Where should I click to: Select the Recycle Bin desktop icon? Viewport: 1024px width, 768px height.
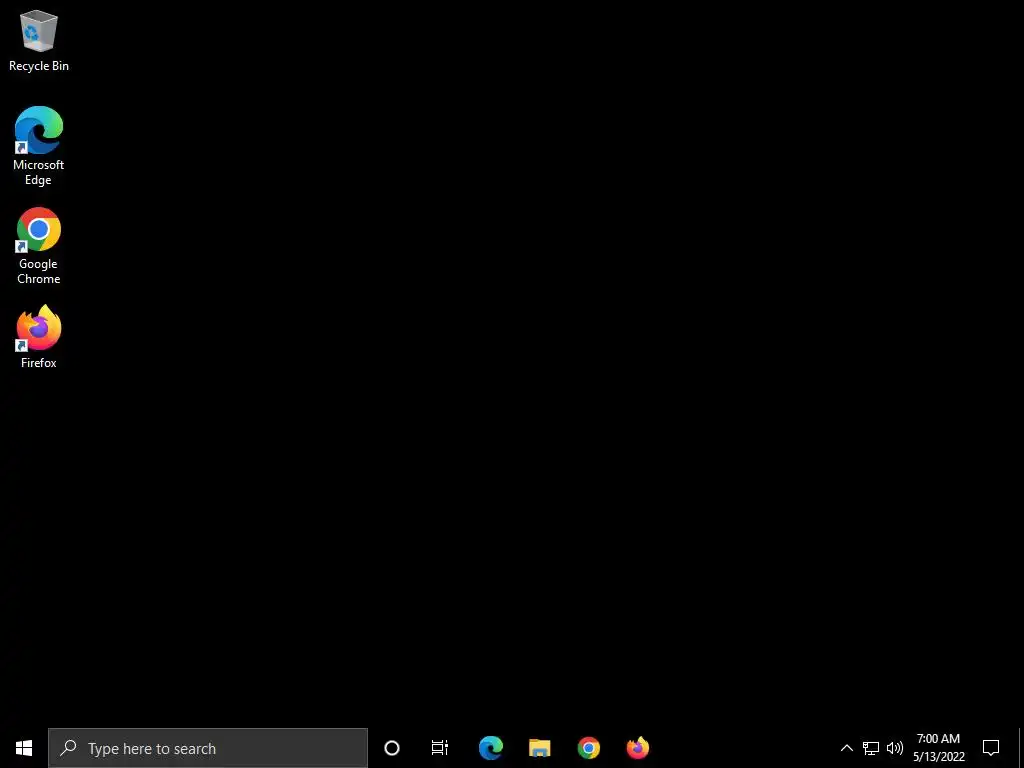pyautogui.click(x=39, y=40)
